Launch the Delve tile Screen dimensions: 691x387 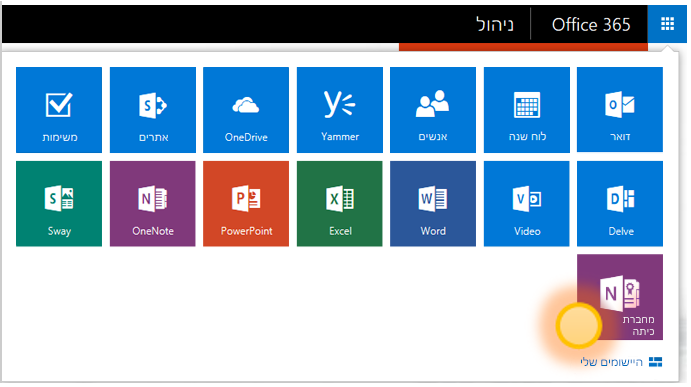(620, 204)
